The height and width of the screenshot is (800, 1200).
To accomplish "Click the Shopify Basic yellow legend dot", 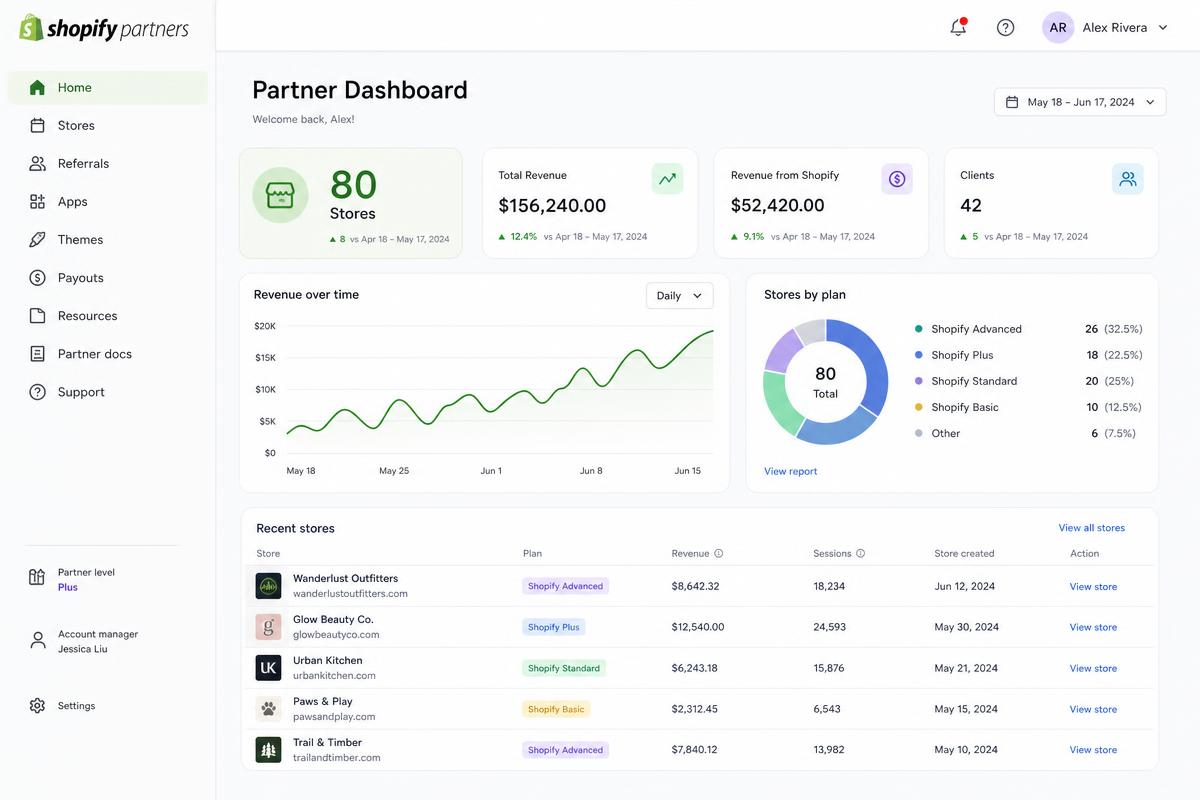I will [918, 407].
